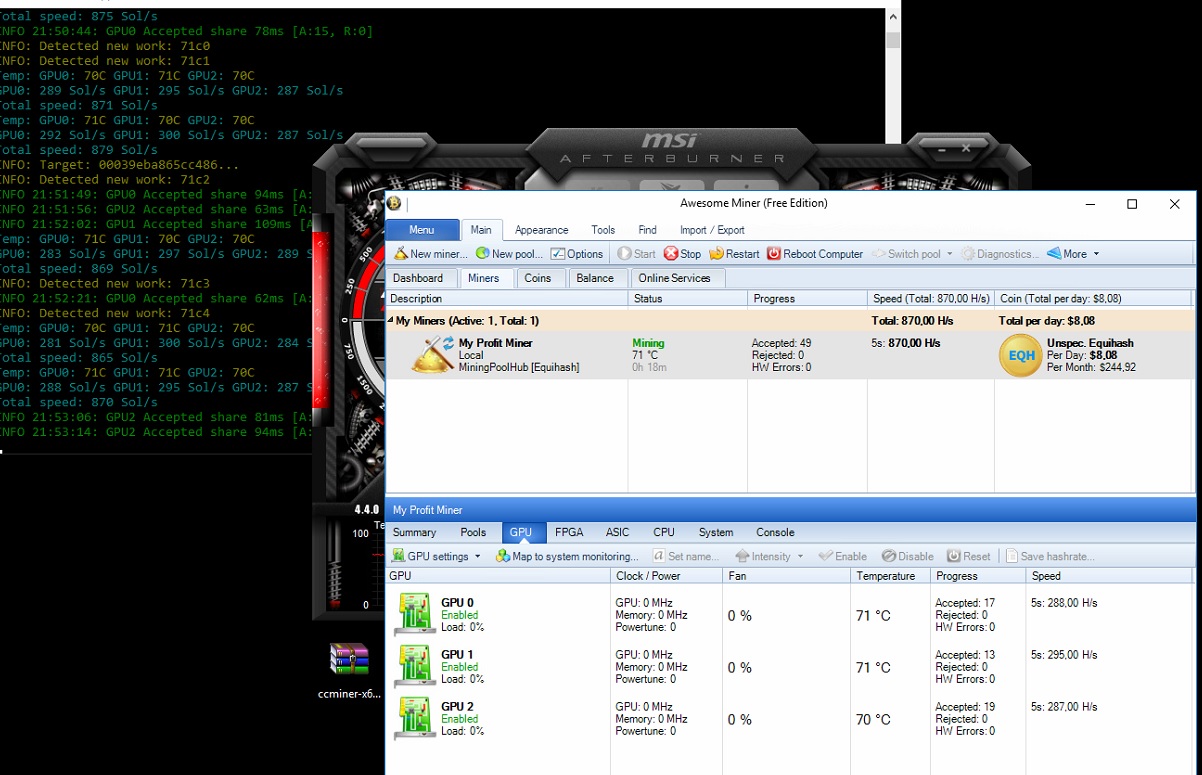
Task: Click the Disable GPU toolbar button
Action: point(907,556)
